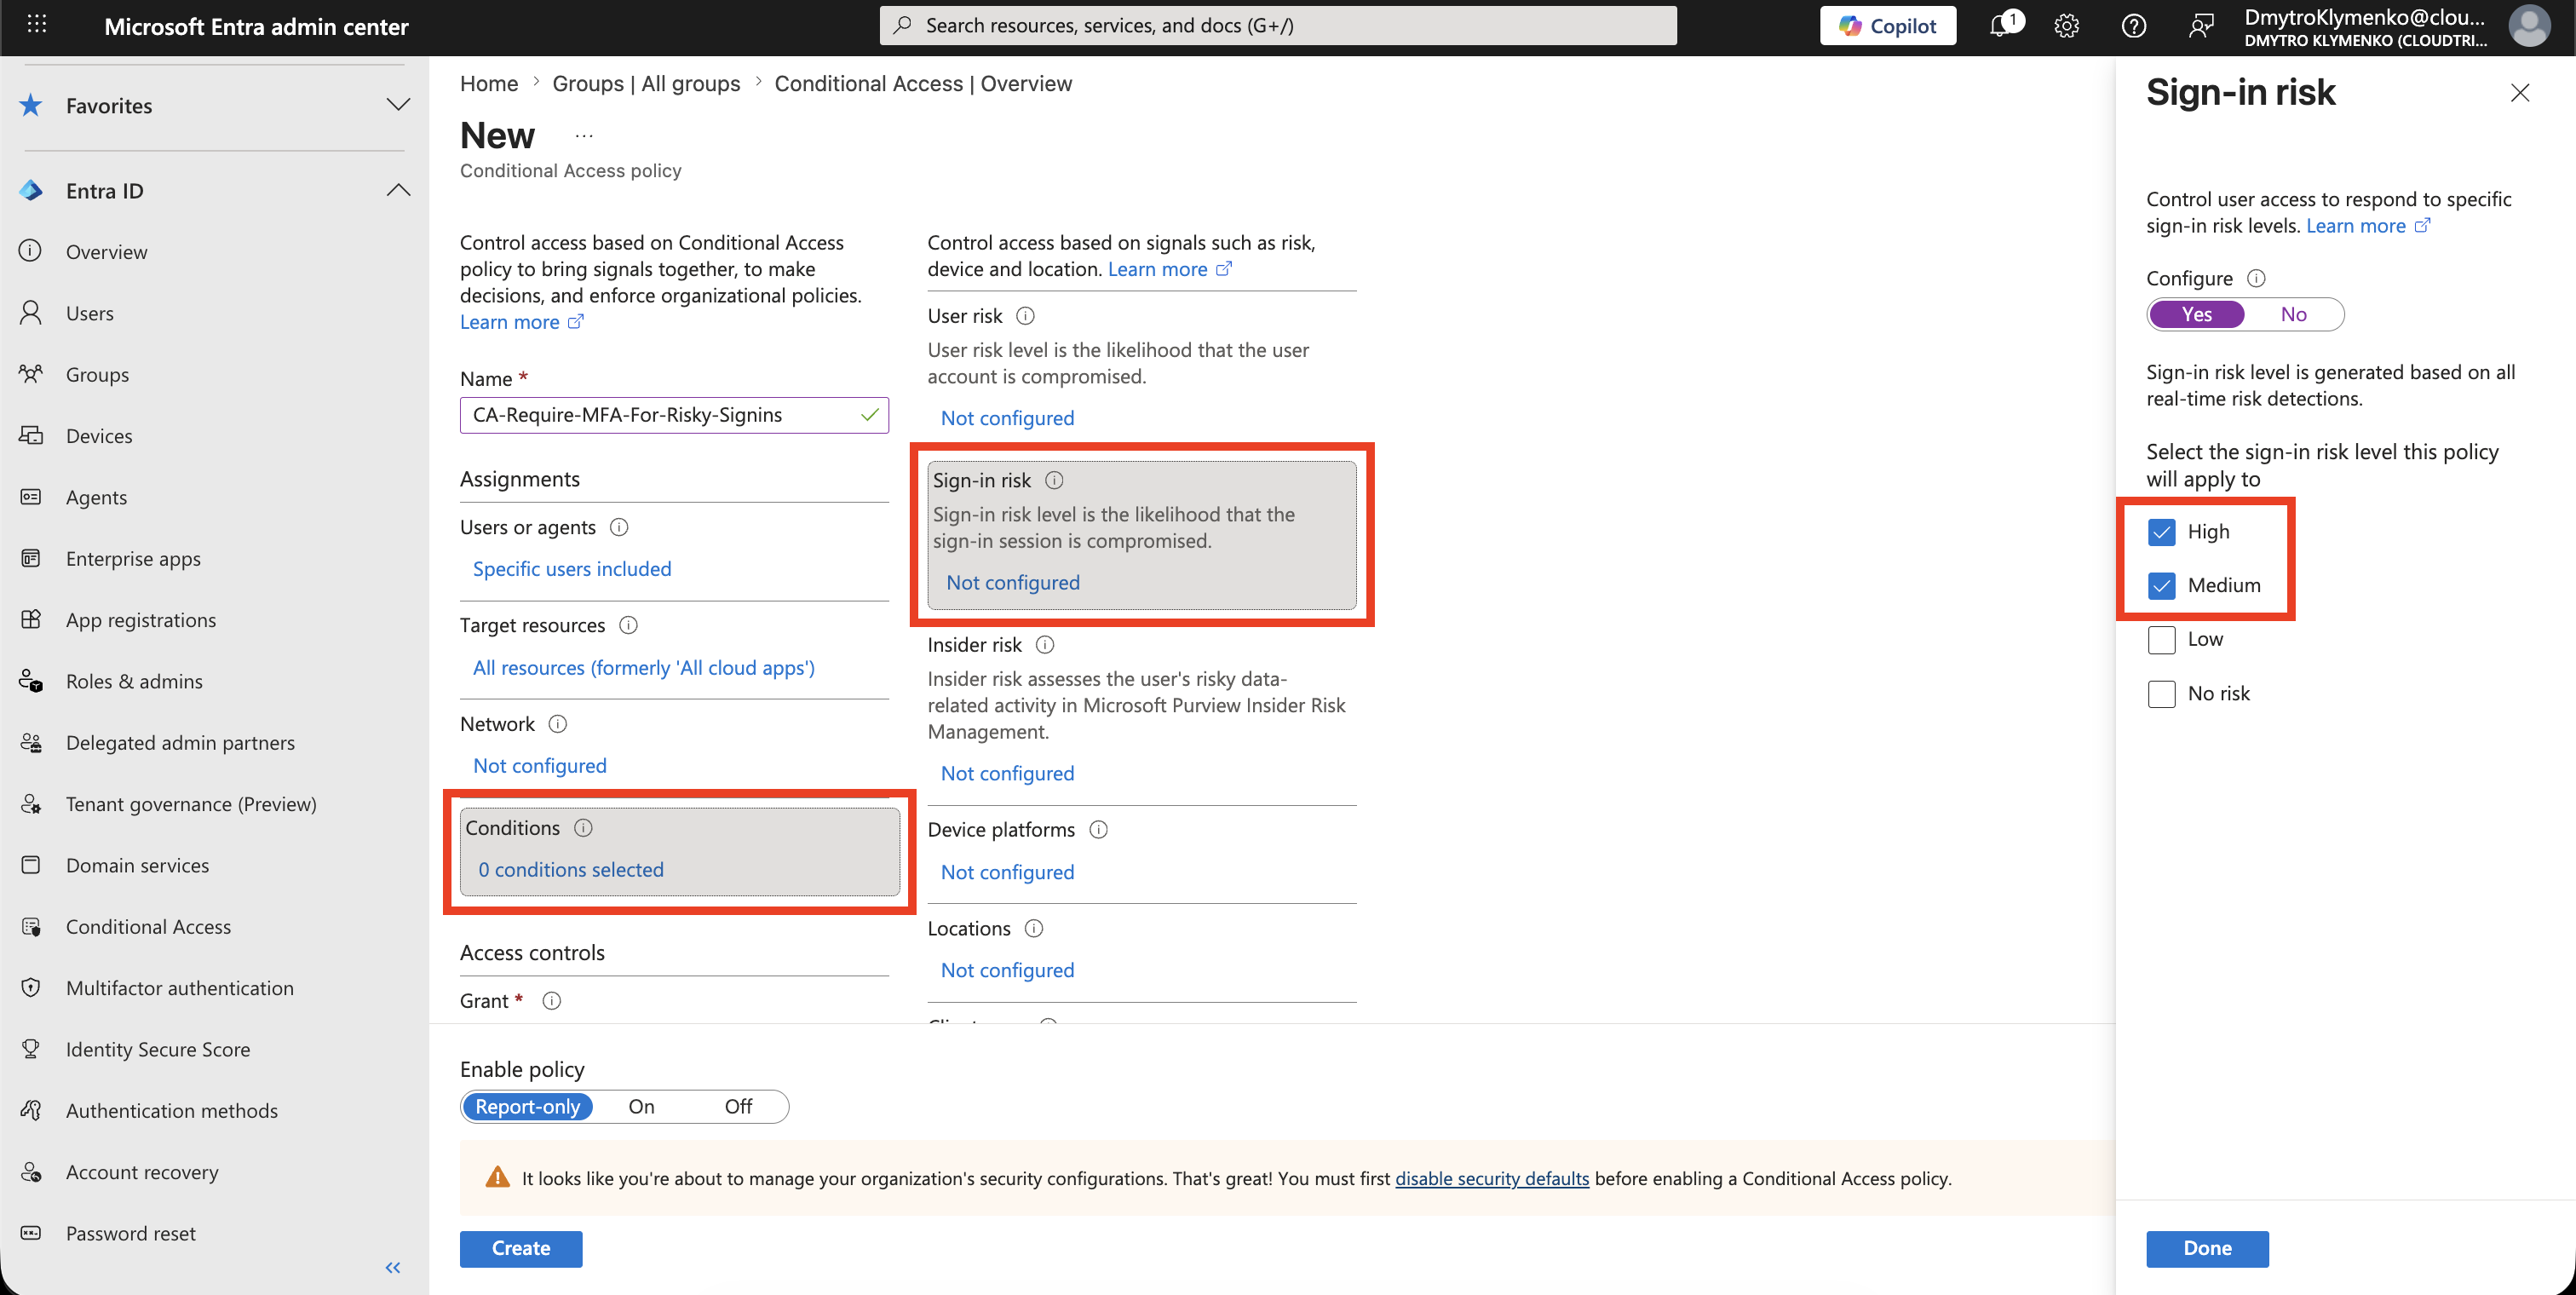Click the Create button
This screenshot has height=1295, width=2576.
[x=521, y=1248]
